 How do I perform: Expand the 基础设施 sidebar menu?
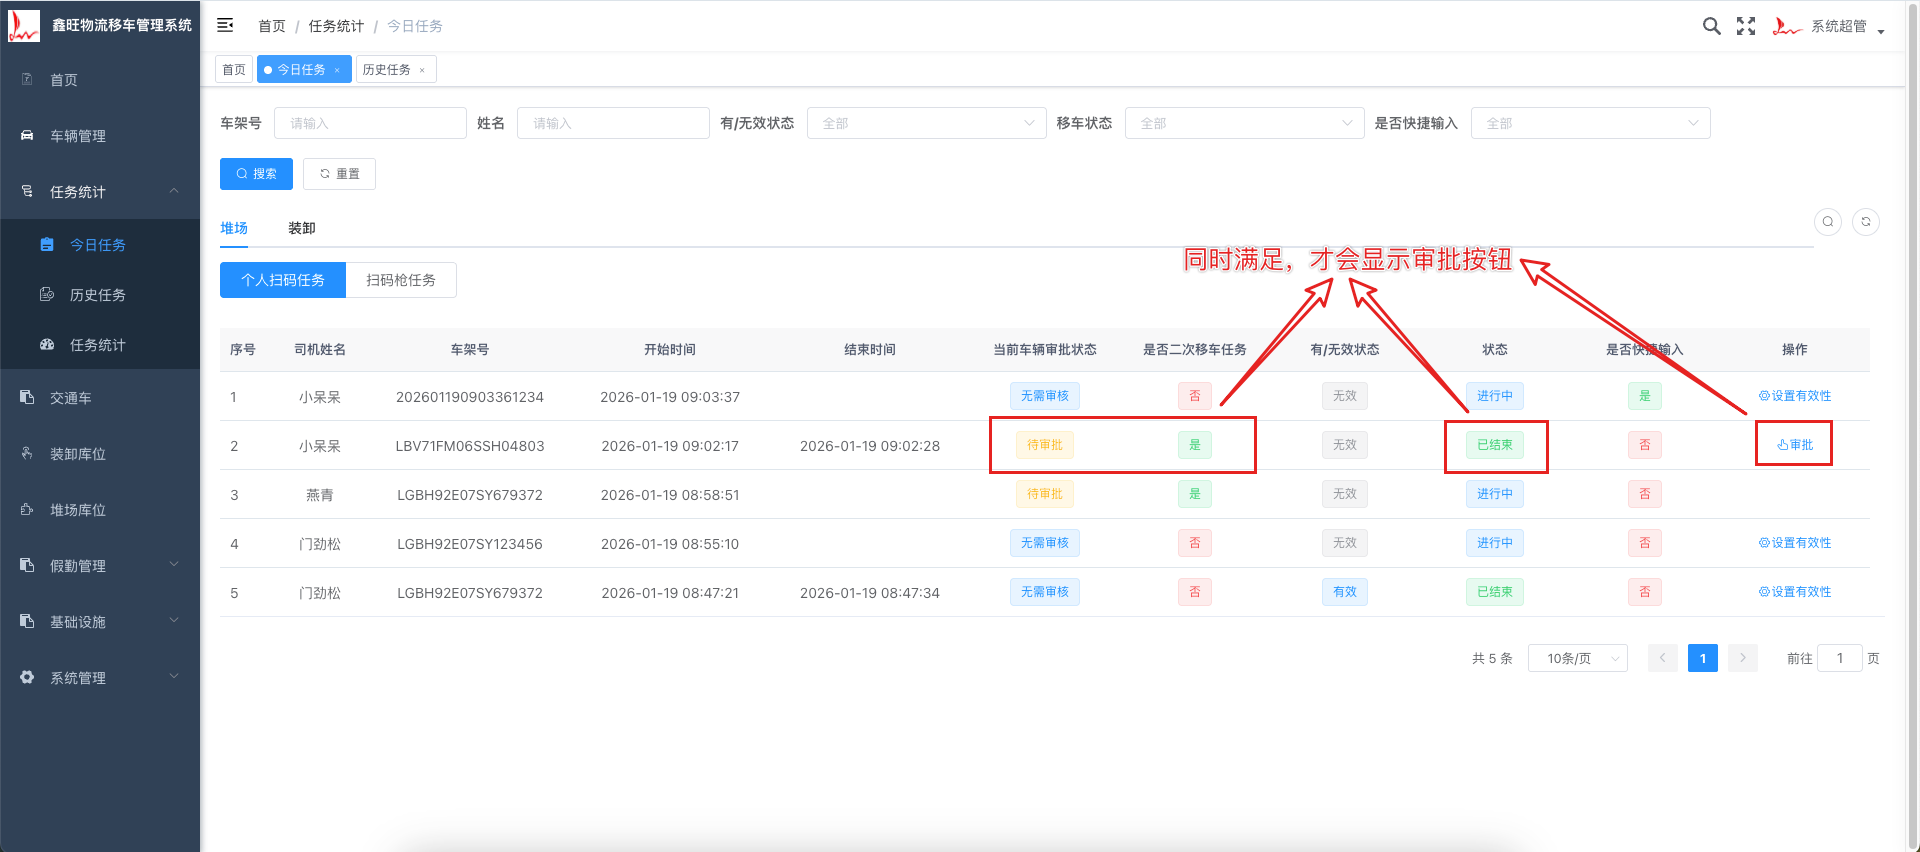coord(100,622)
